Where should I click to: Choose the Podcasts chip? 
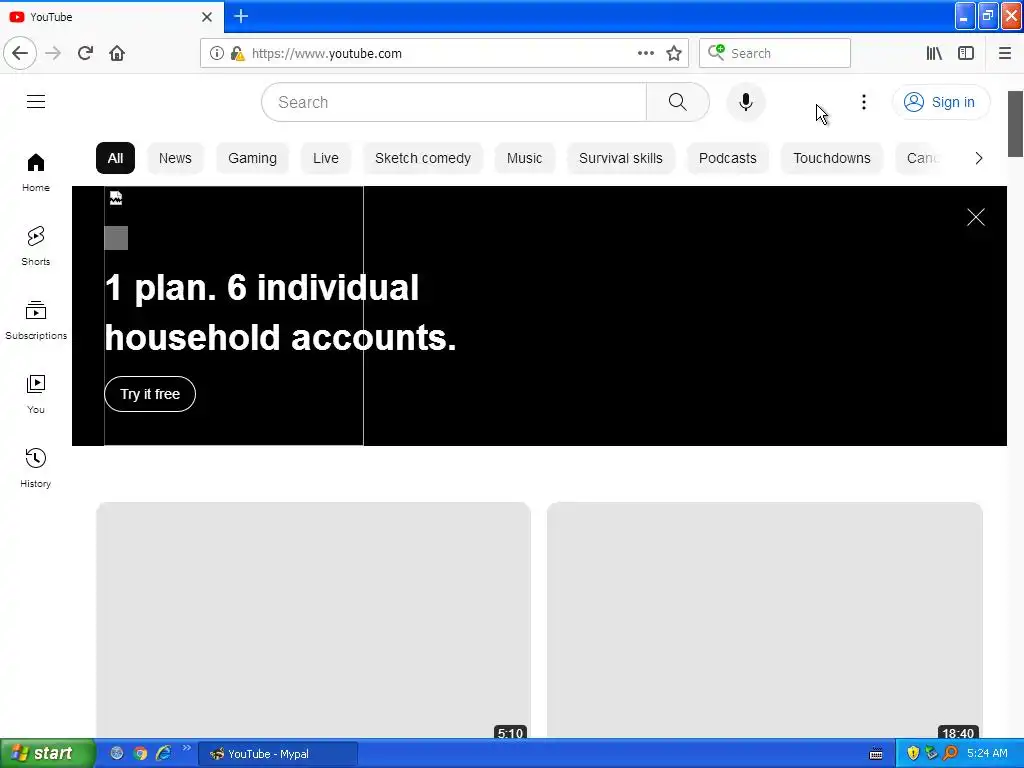point(728,158)
